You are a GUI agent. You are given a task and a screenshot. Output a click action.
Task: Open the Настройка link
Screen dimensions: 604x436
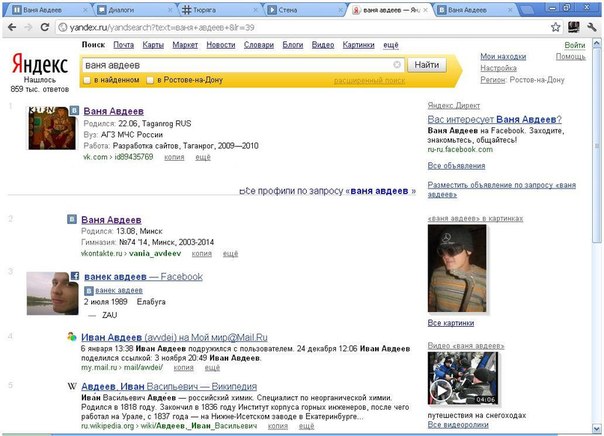tap(498, 68)
